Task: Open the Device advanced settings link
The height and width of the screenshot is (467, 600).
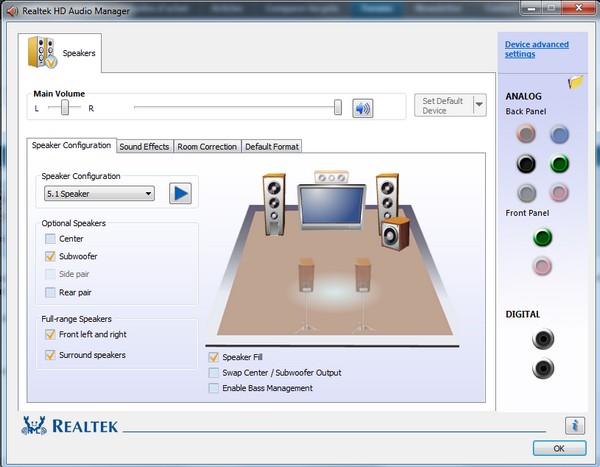Action: [x=536, y=49]
